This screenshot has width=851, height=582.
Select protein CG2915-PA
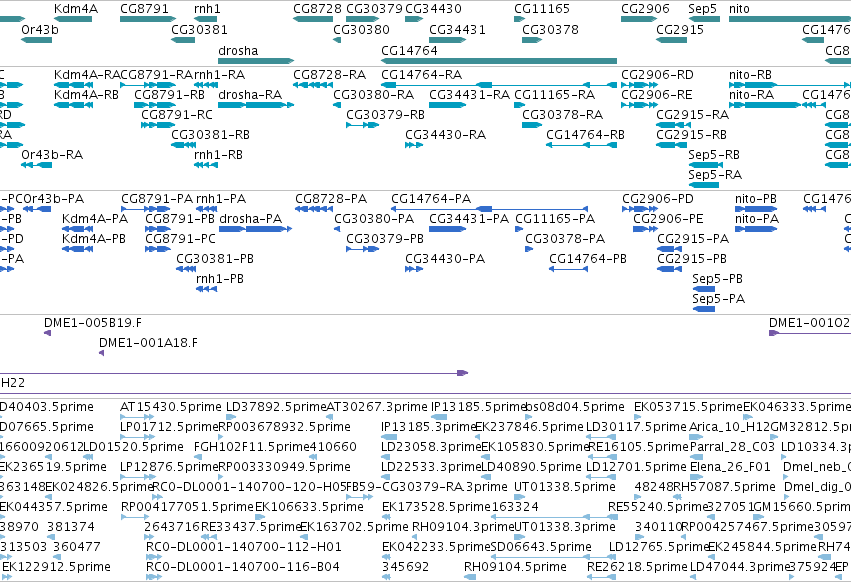pos(669,249)
